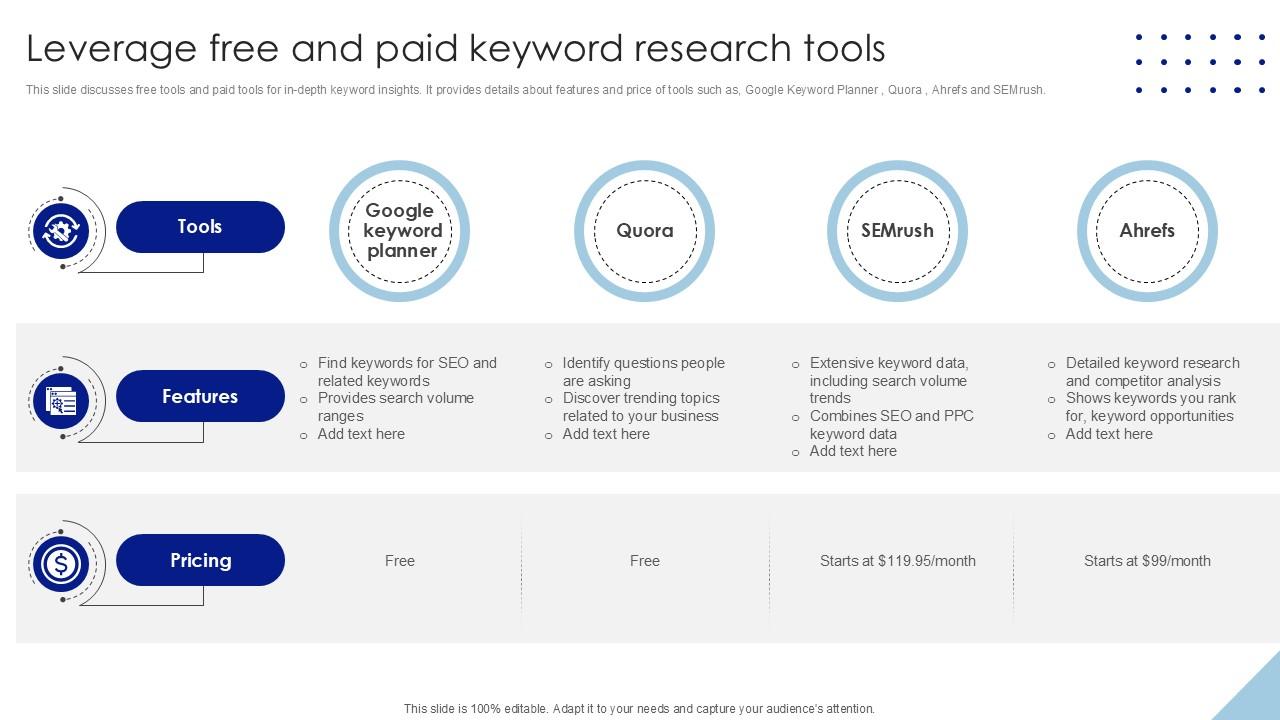Image resolution: width=1280 pixels, height=720 pixels.
Task: Click the Features pill-shaped label
Action: [200, 396]
